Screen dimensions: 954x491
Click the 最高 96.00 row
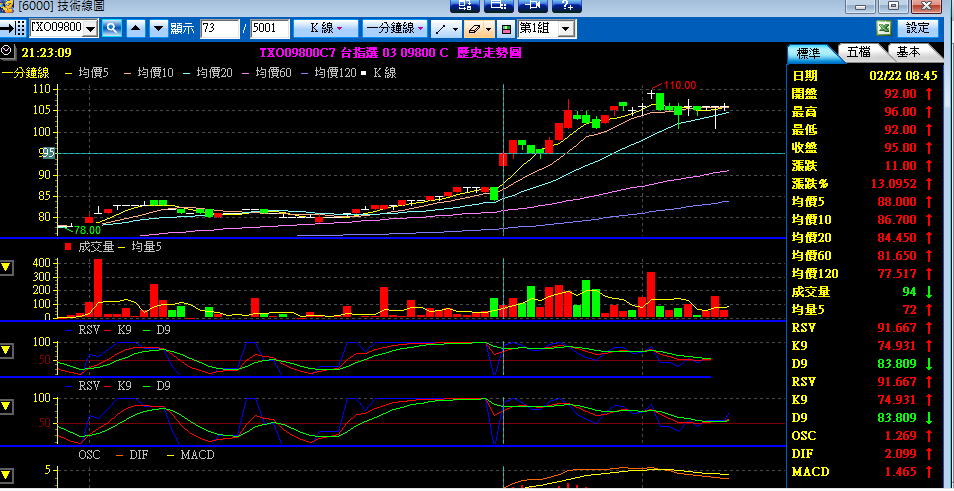(x=864, y=112)
